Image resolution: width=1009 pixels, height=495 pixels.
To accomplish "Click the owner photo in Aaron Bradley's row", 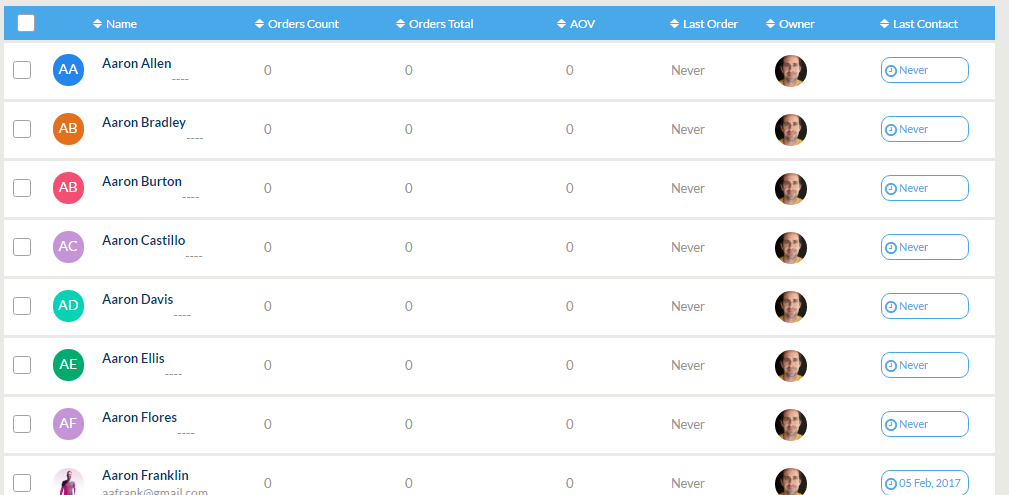I will (791, 130).
